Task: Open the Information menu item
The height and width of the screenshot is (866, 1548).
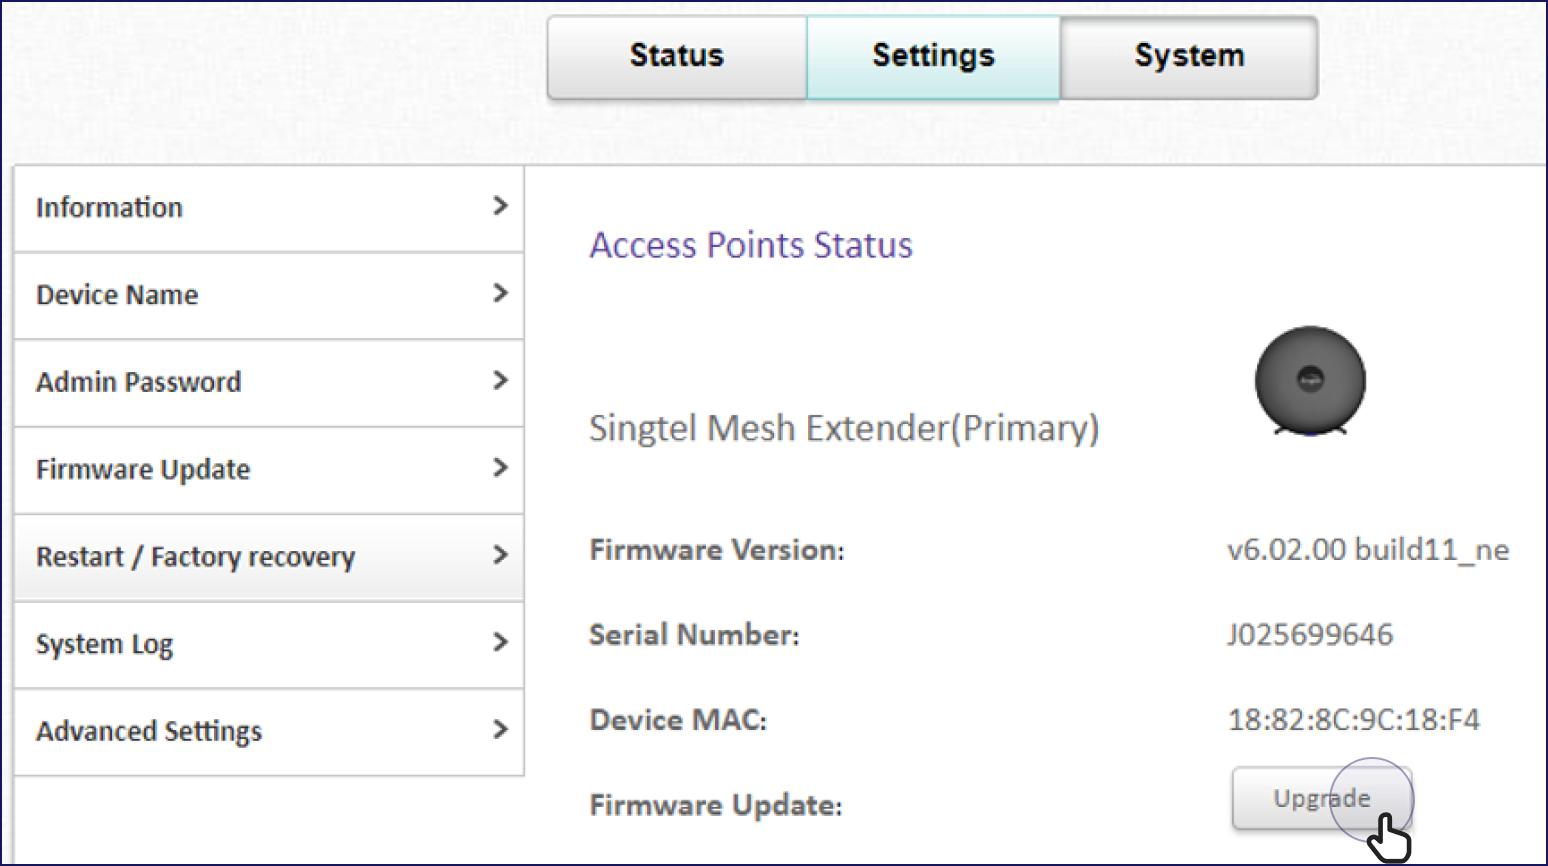Action: coord(269,208)
